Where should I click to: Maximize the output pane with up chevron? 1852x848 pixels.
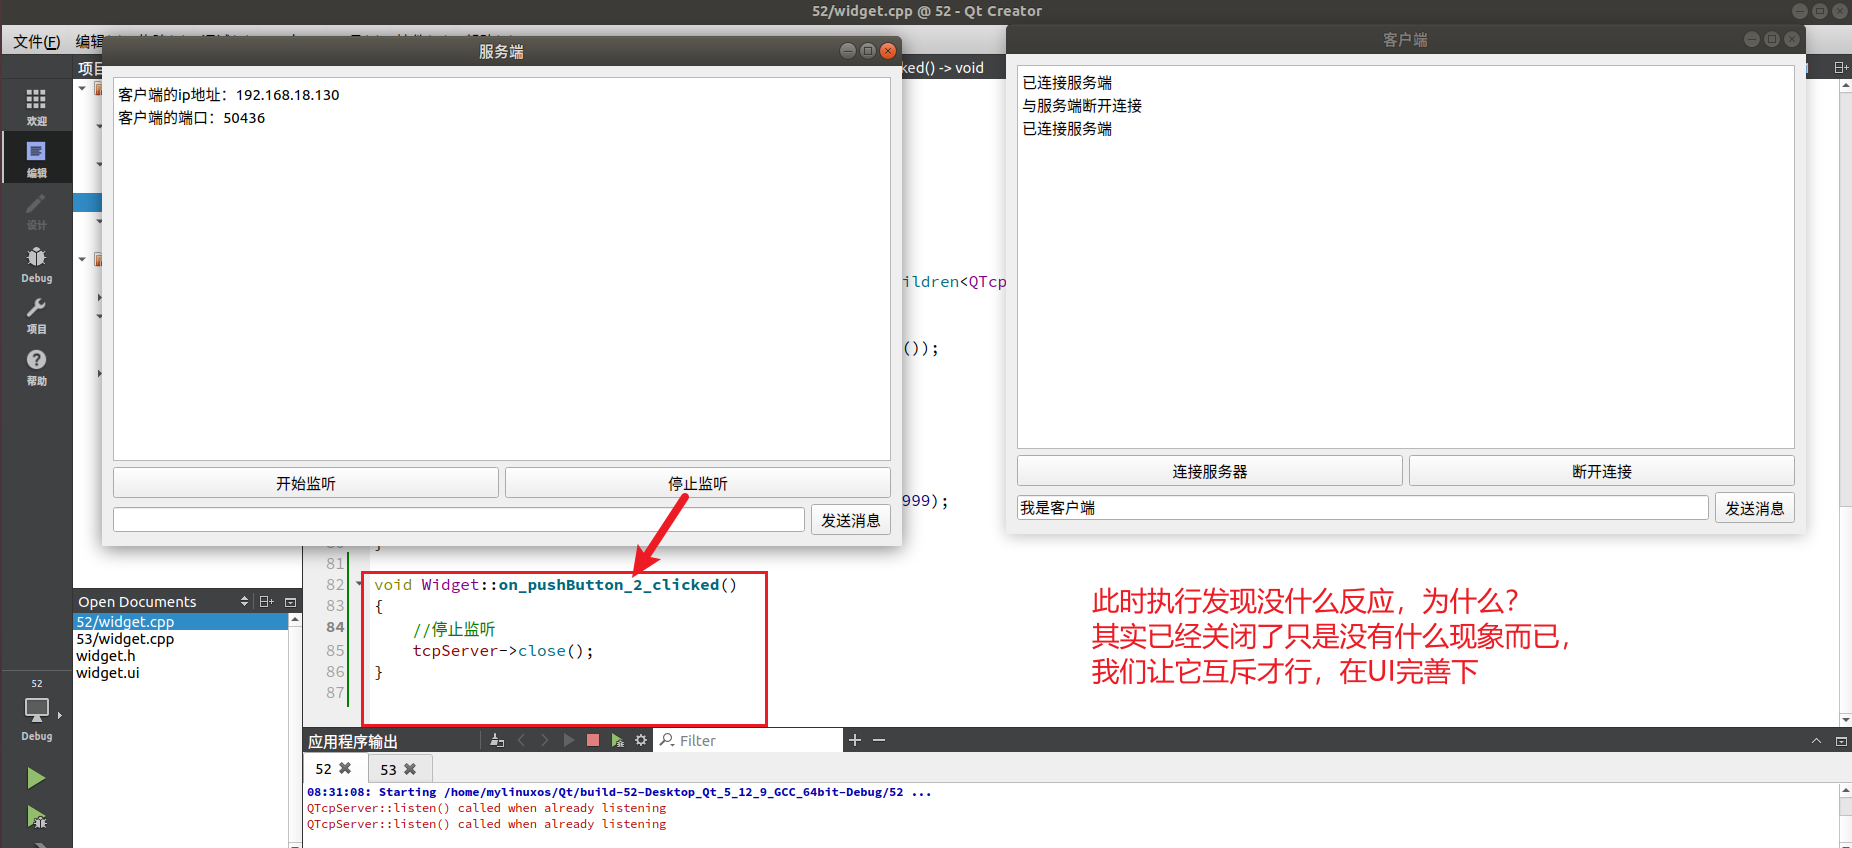(x=1816, y=740)
